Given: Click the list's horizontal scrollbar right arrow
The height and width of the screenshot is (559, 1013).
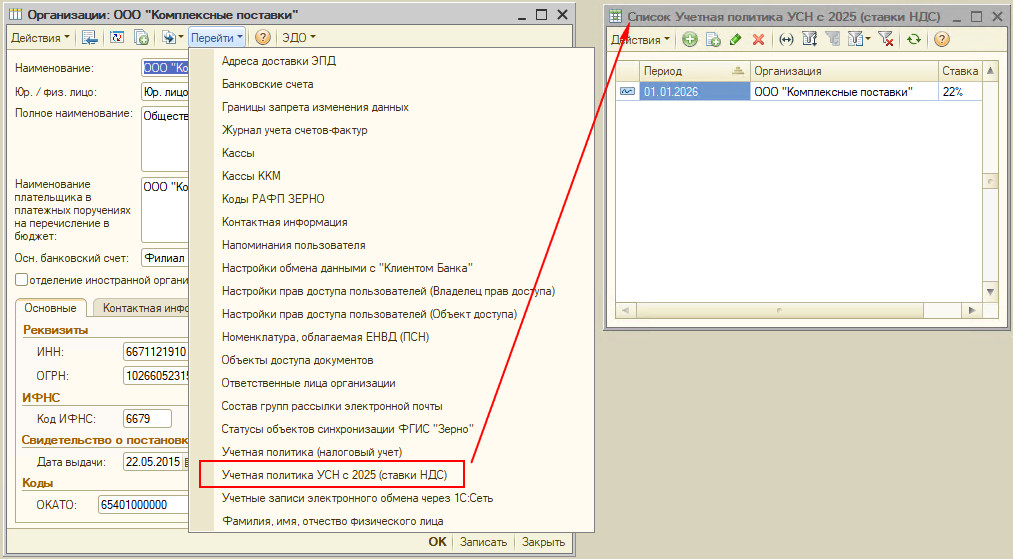Looking at the screenshot, I should click(972, 311).
